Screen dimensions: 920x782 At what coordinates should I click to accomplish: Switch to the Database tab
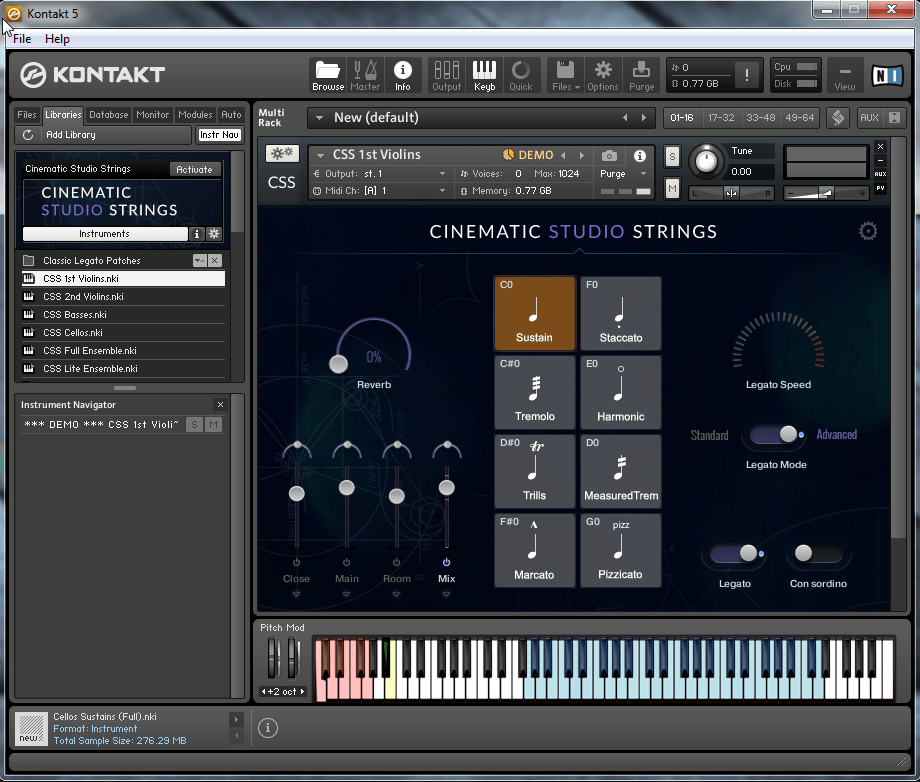[109, 115]
